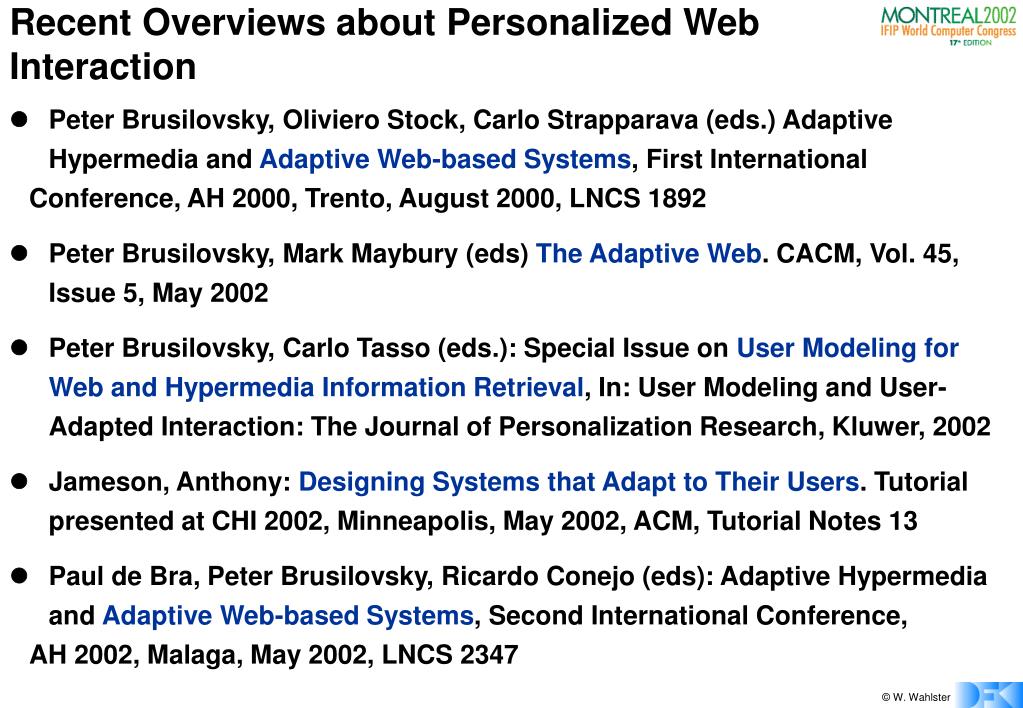The width and height of the screenshot is (1023, 708).
Task: Open User Modeling for link text
Action: coord(847,348)
